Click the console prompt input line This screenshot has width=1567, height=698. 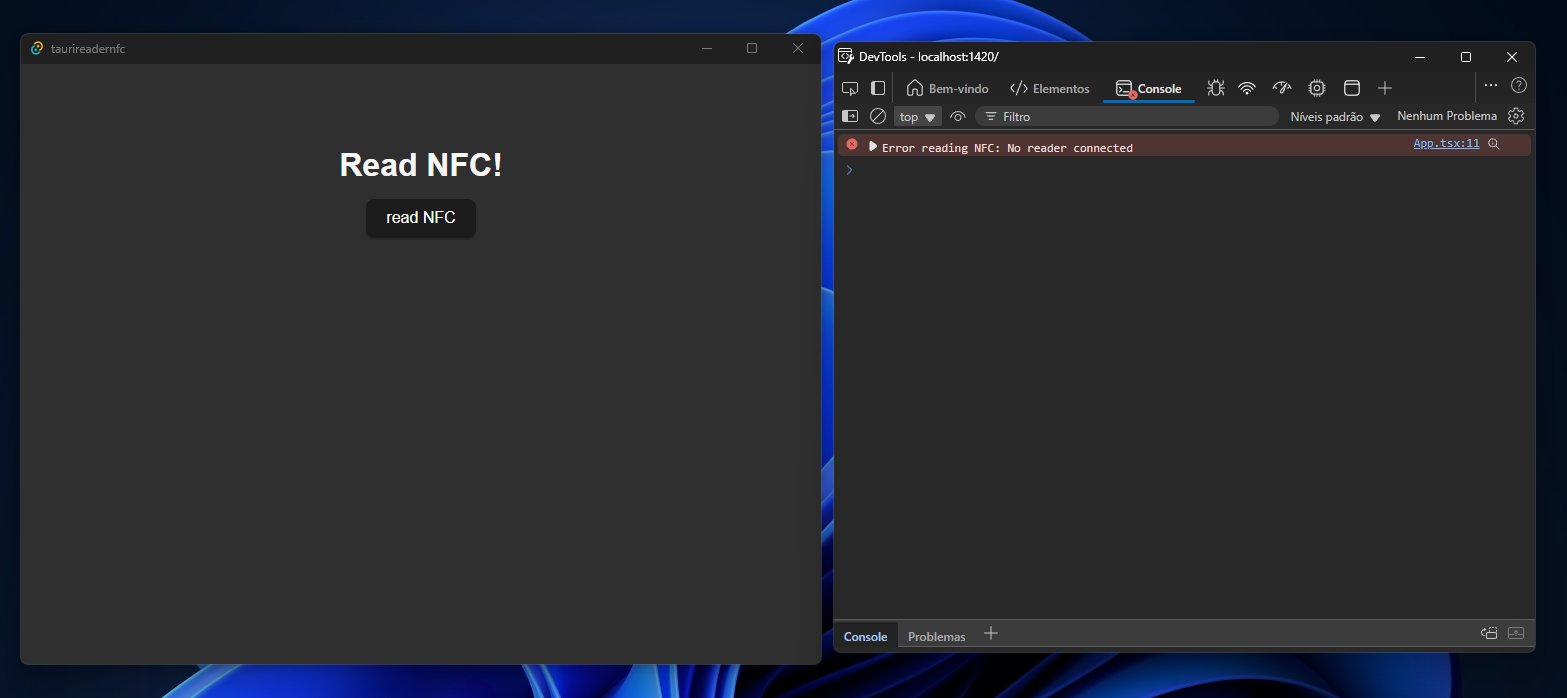[1184, 170]
